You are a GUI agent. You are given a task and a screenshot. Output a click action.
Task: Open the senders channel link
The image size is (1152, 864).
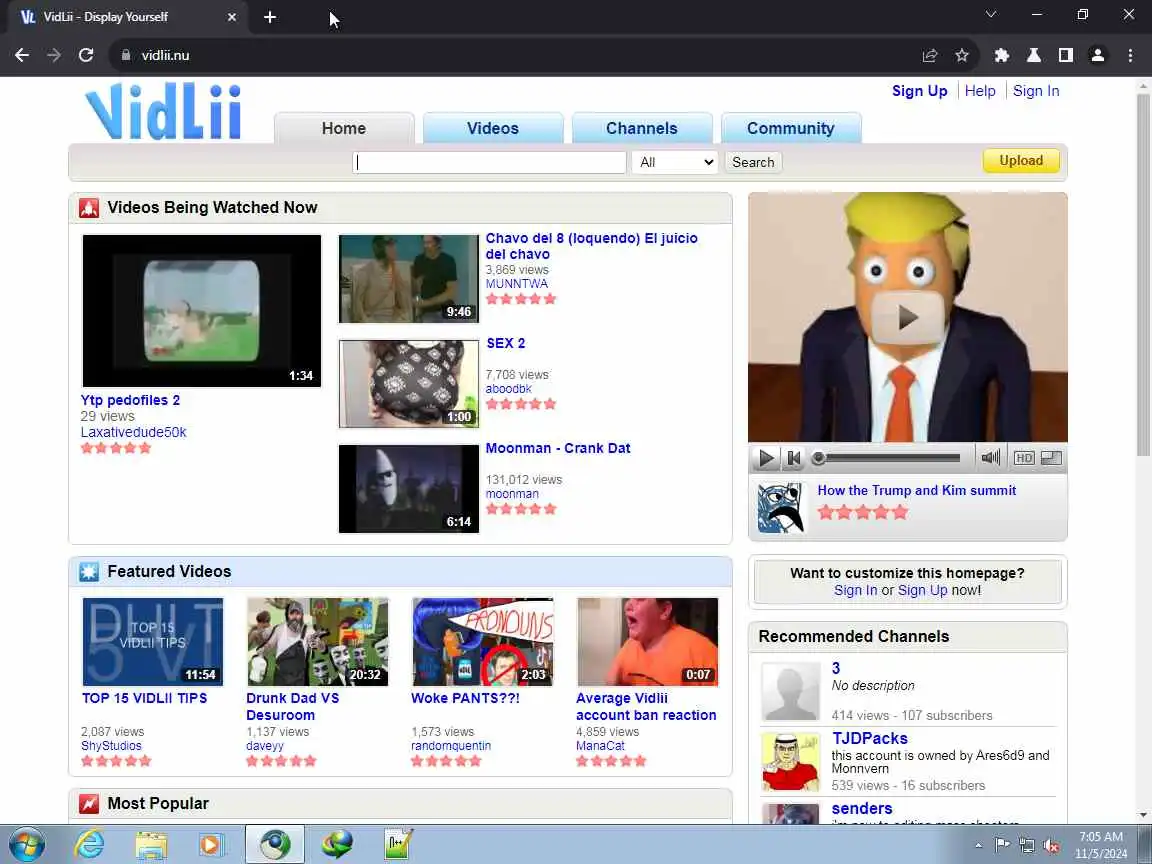862,808
